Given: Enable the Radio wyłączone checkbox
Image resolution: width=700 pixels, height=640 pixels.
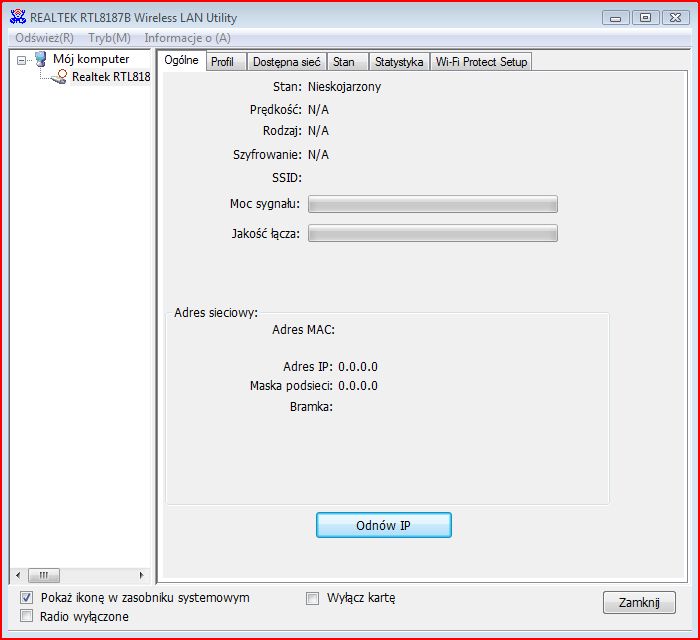Looking at the screenshot, I should (x=27, y=616).
